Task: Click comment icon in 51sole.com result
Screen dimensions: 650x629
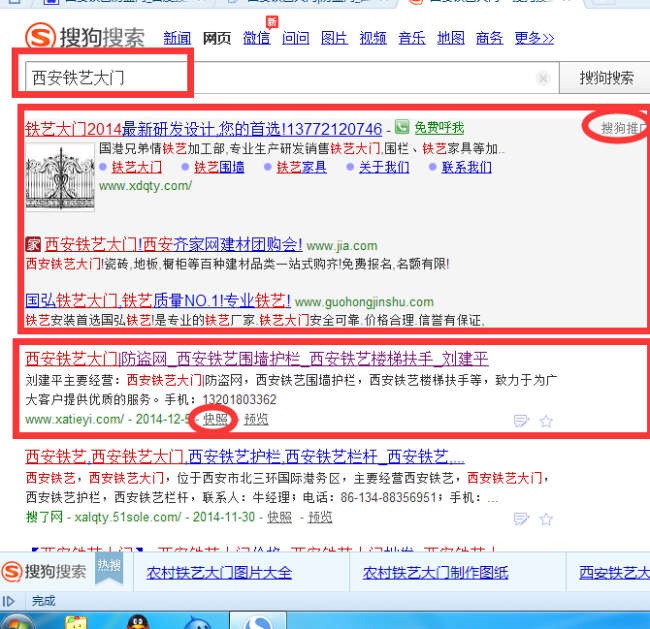Action: (521, 519)
